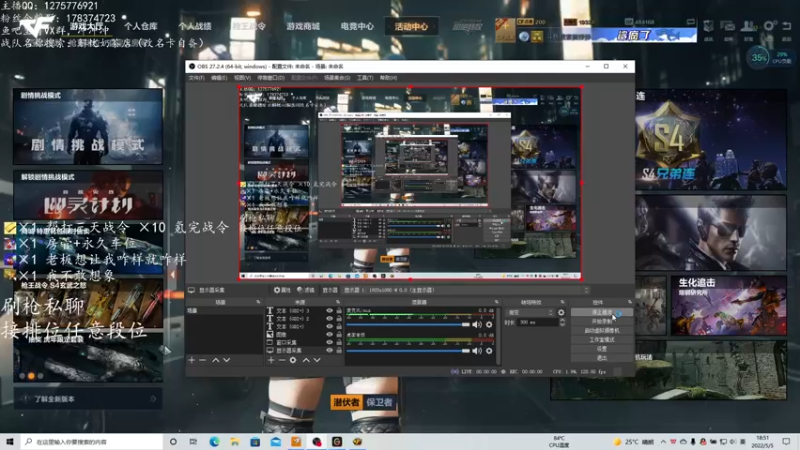
Task: Open source properties gear in sources panel toolbar
Action: 293,360
